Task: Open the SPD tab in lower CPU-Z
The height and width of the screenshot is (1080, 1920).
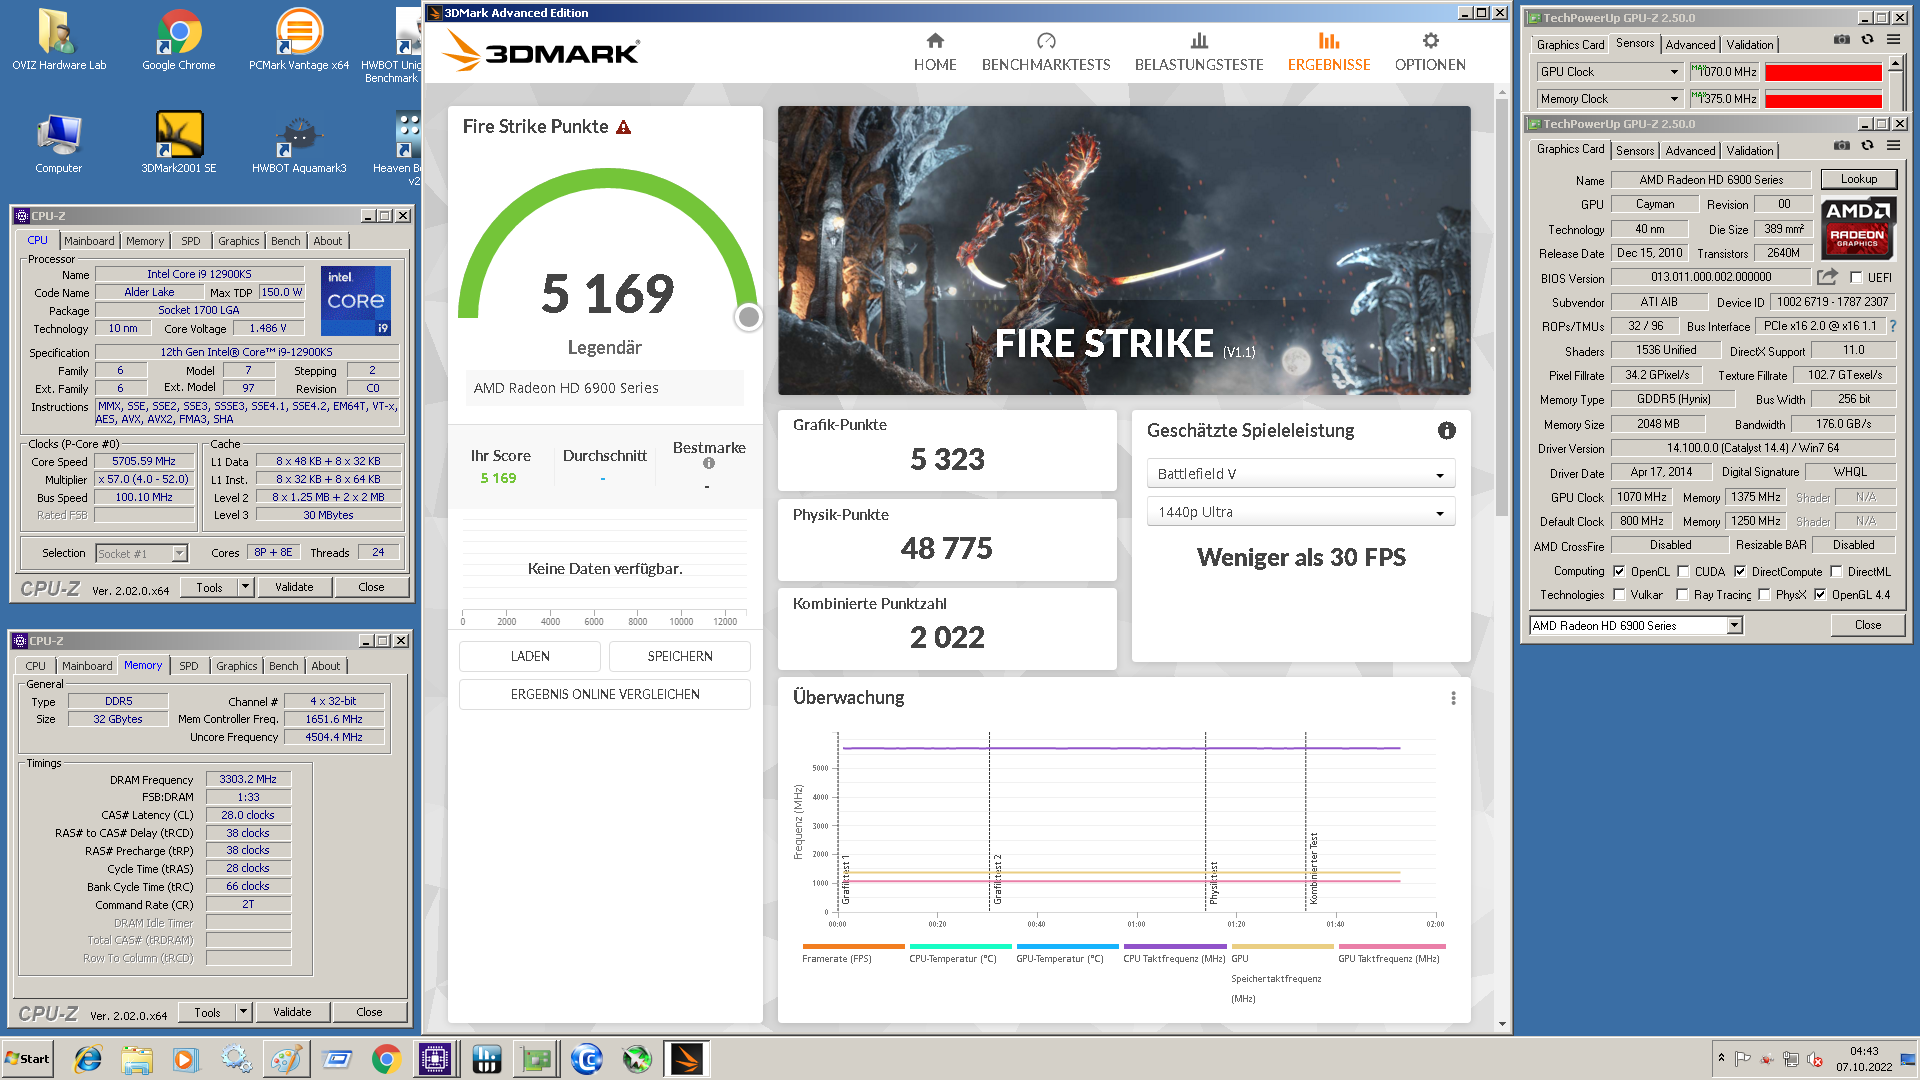Action: pyautogui.click(x=189, y=666)
